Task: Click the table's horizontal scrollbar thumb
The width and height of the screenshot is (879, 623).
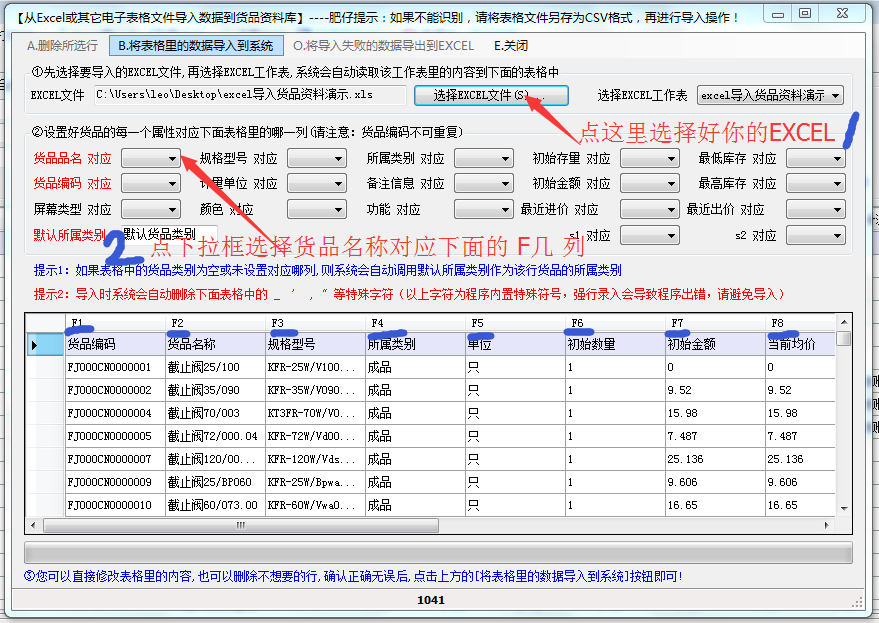Action: (x=240, y=525)
